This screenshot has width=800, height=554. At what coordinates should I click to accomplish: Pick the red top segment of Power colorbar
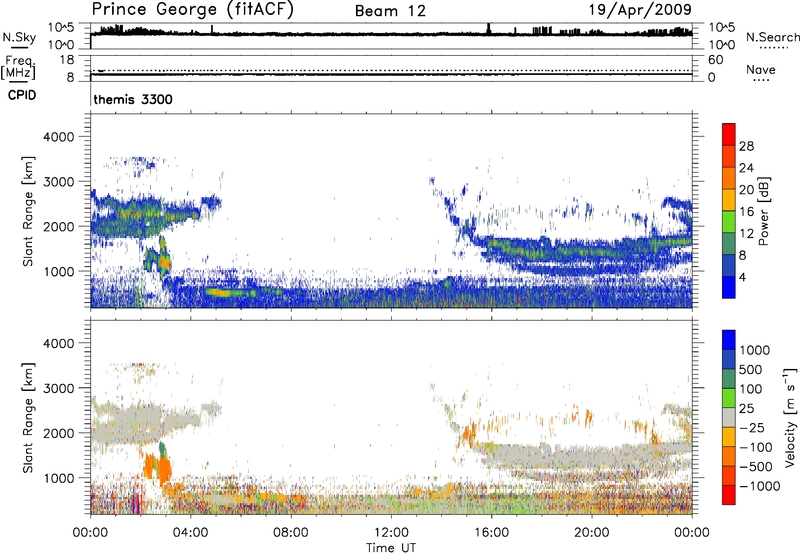tap(729, 134)
